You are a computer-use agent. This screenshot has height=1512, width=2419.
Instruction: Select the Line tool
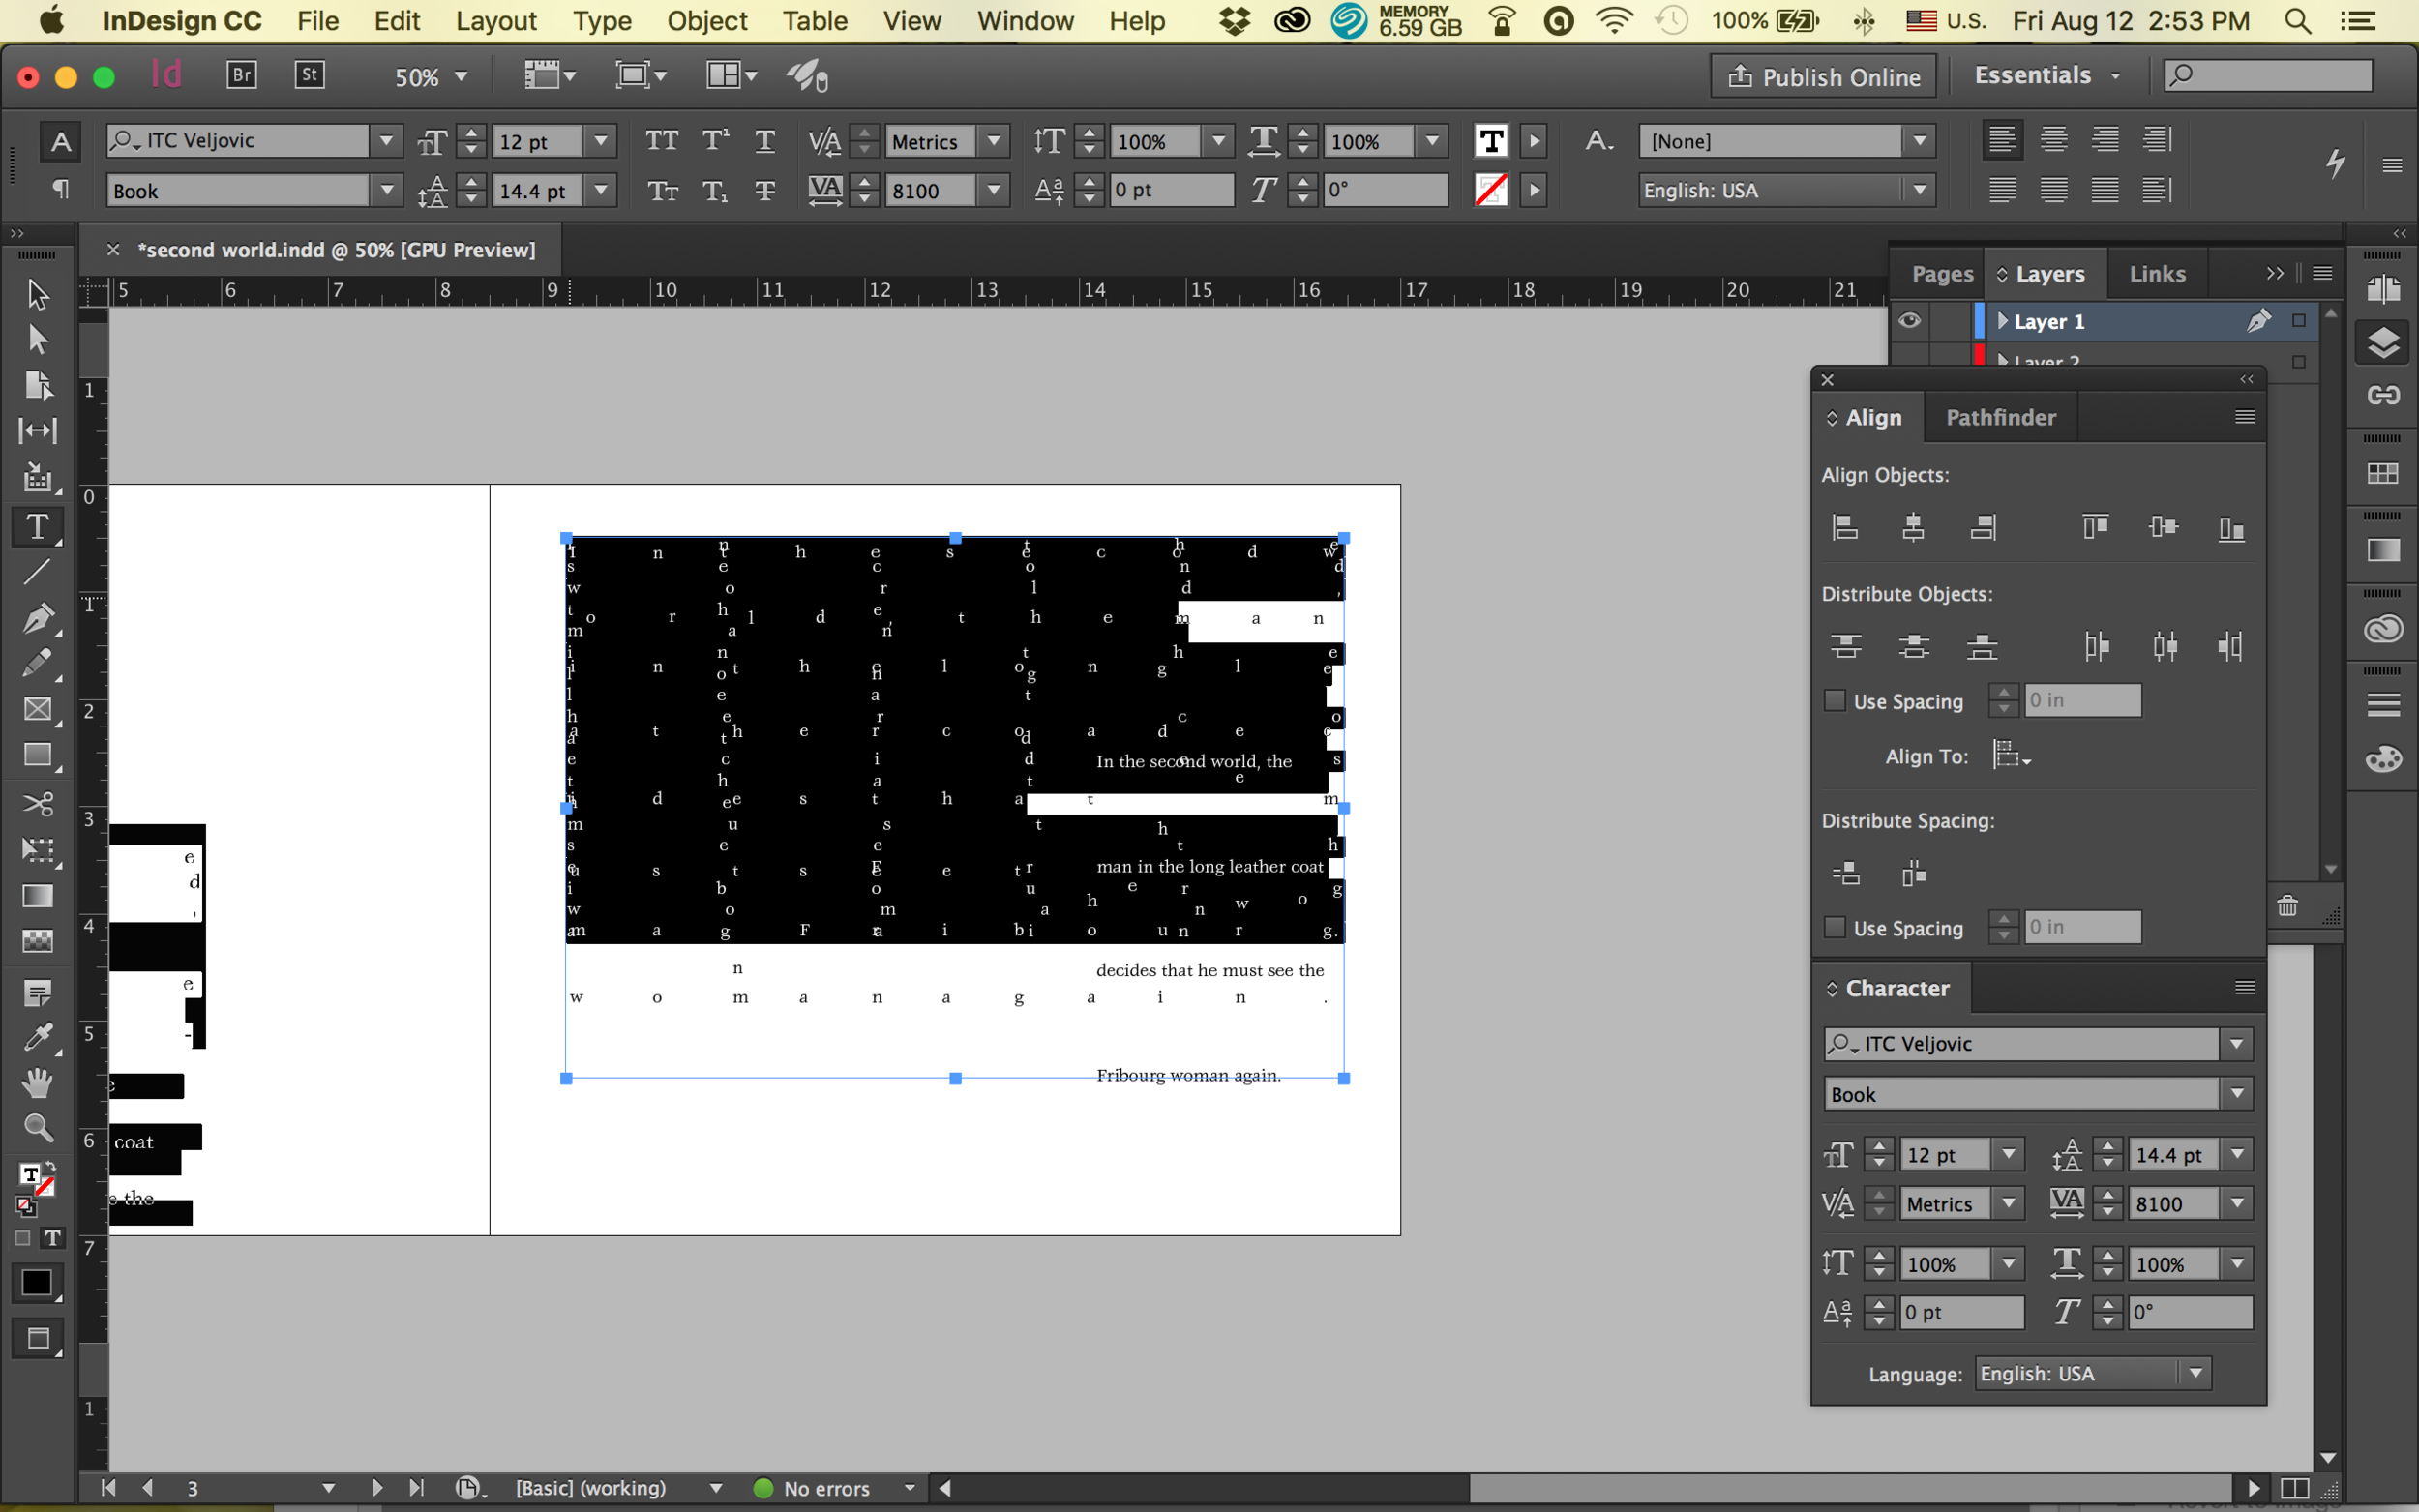37,572
